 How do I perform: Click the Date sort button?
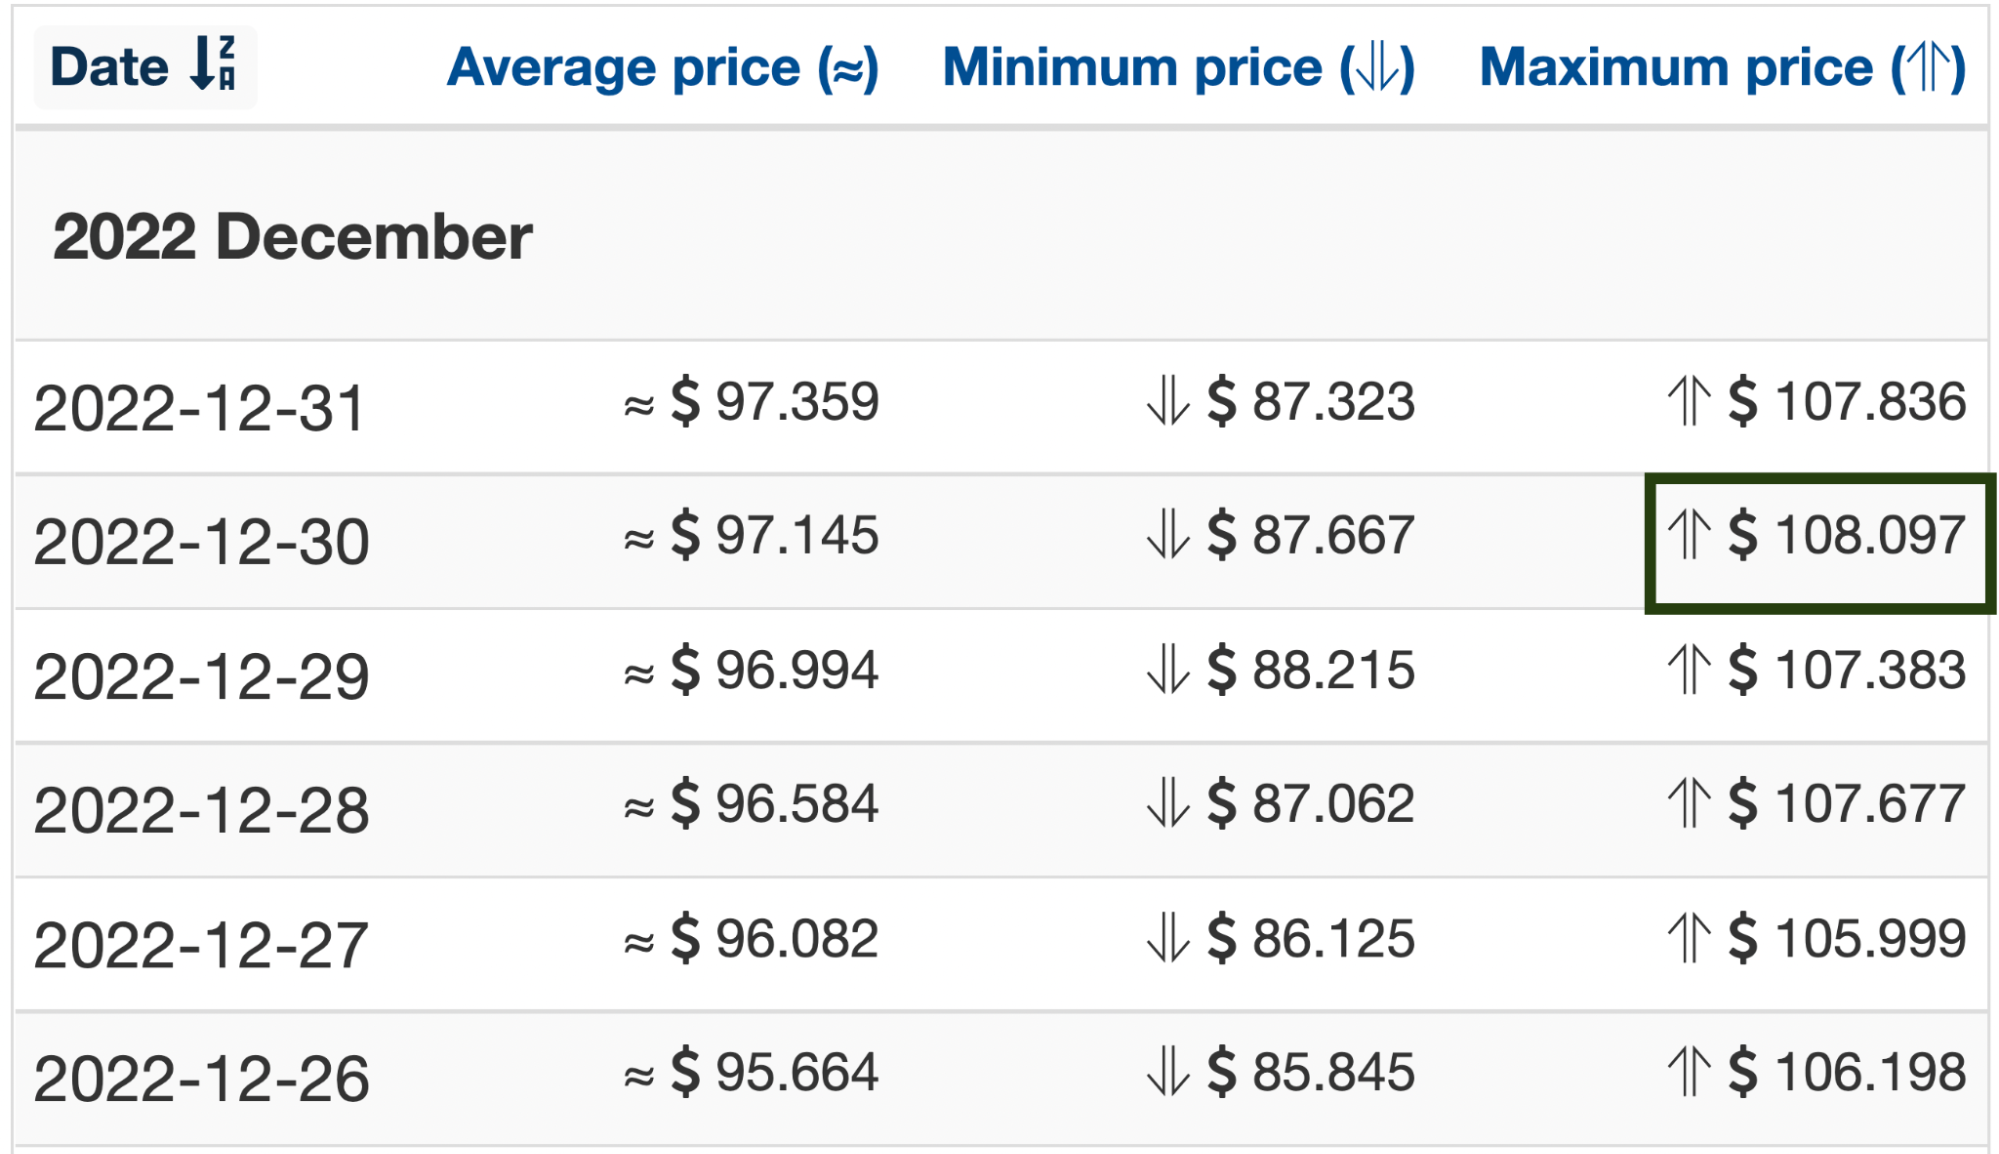[x=145, y=67]
